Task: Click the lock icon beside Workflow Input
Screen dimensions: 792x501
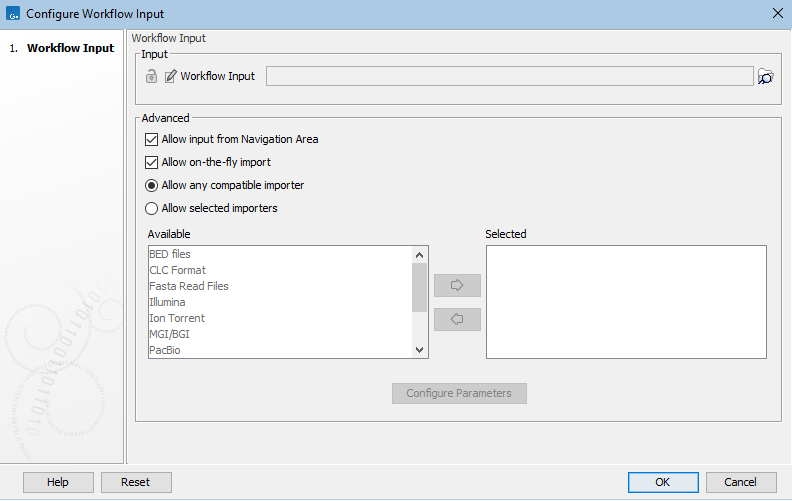Action: click(151, 76)
